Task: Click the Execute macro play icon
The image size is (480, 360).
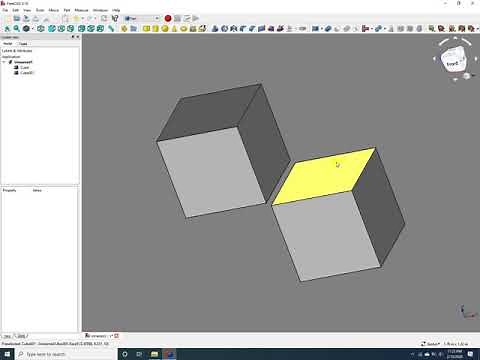Action: coord(196,18)
